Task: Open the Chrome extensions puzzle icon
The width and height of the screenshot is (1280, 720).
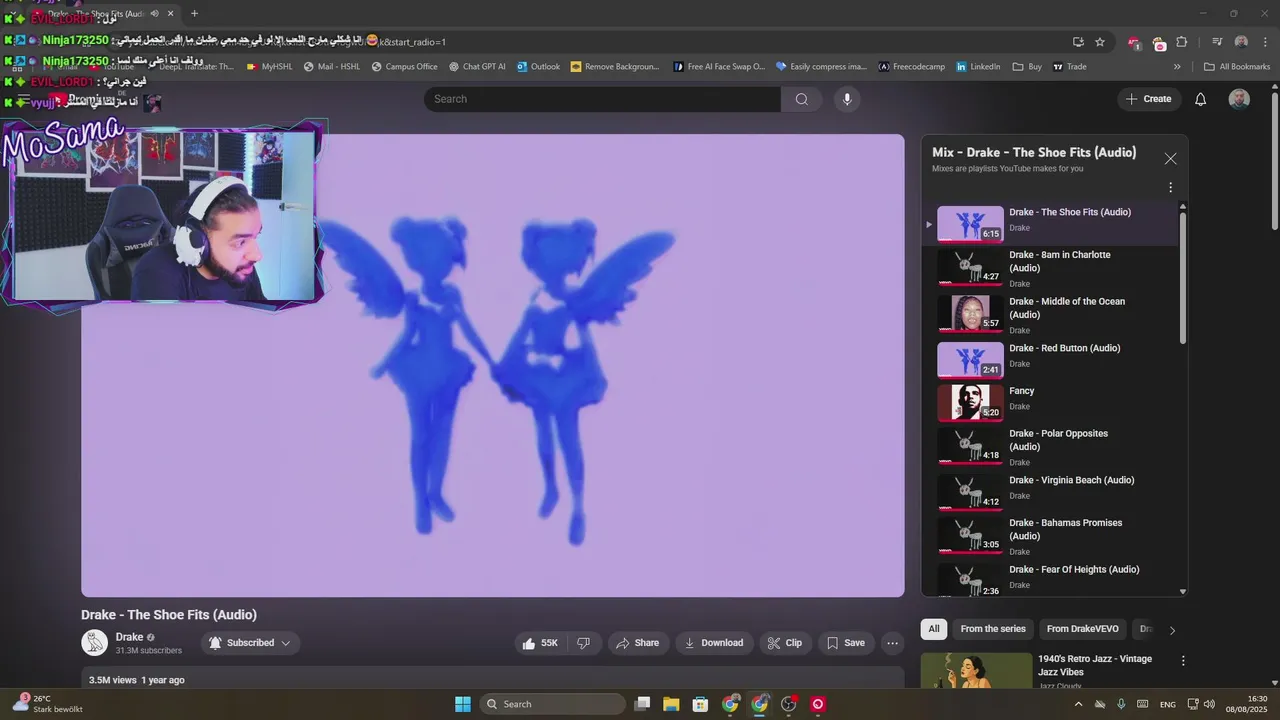Action: pyautogui.click(x=1182, y=42)
